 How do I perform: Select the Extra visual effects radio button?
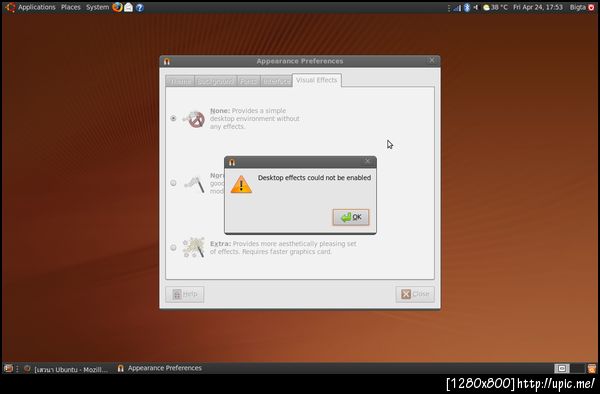(173, 247)
